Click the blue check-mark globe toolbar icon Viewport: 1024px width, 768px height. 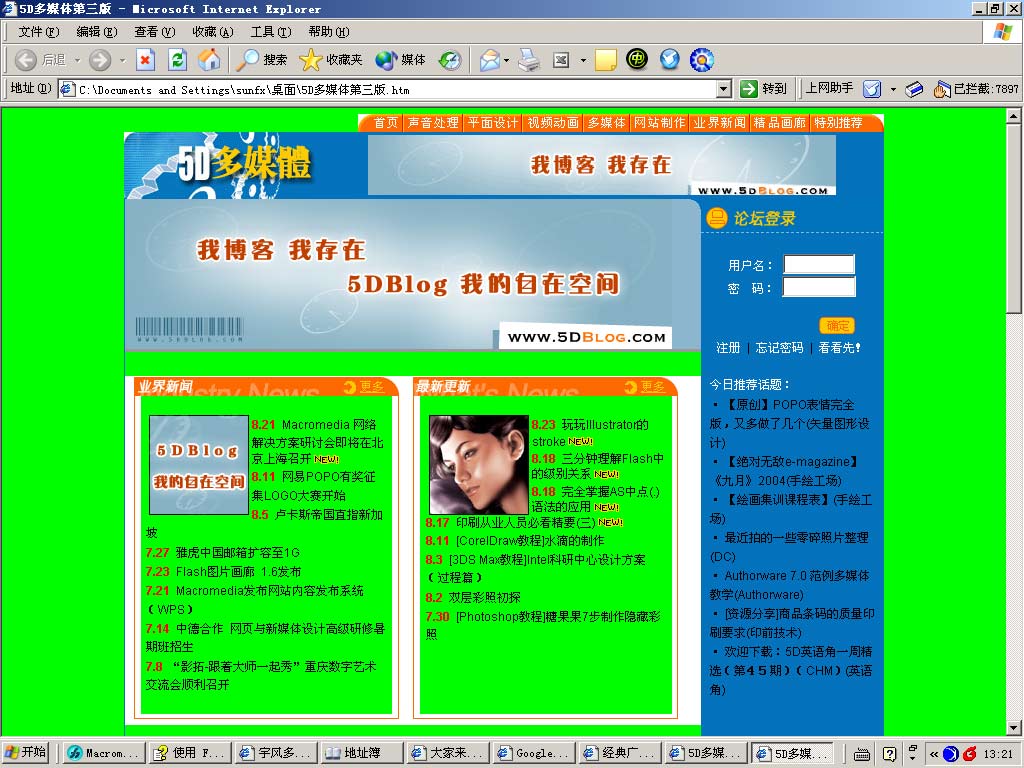point(669,59)
